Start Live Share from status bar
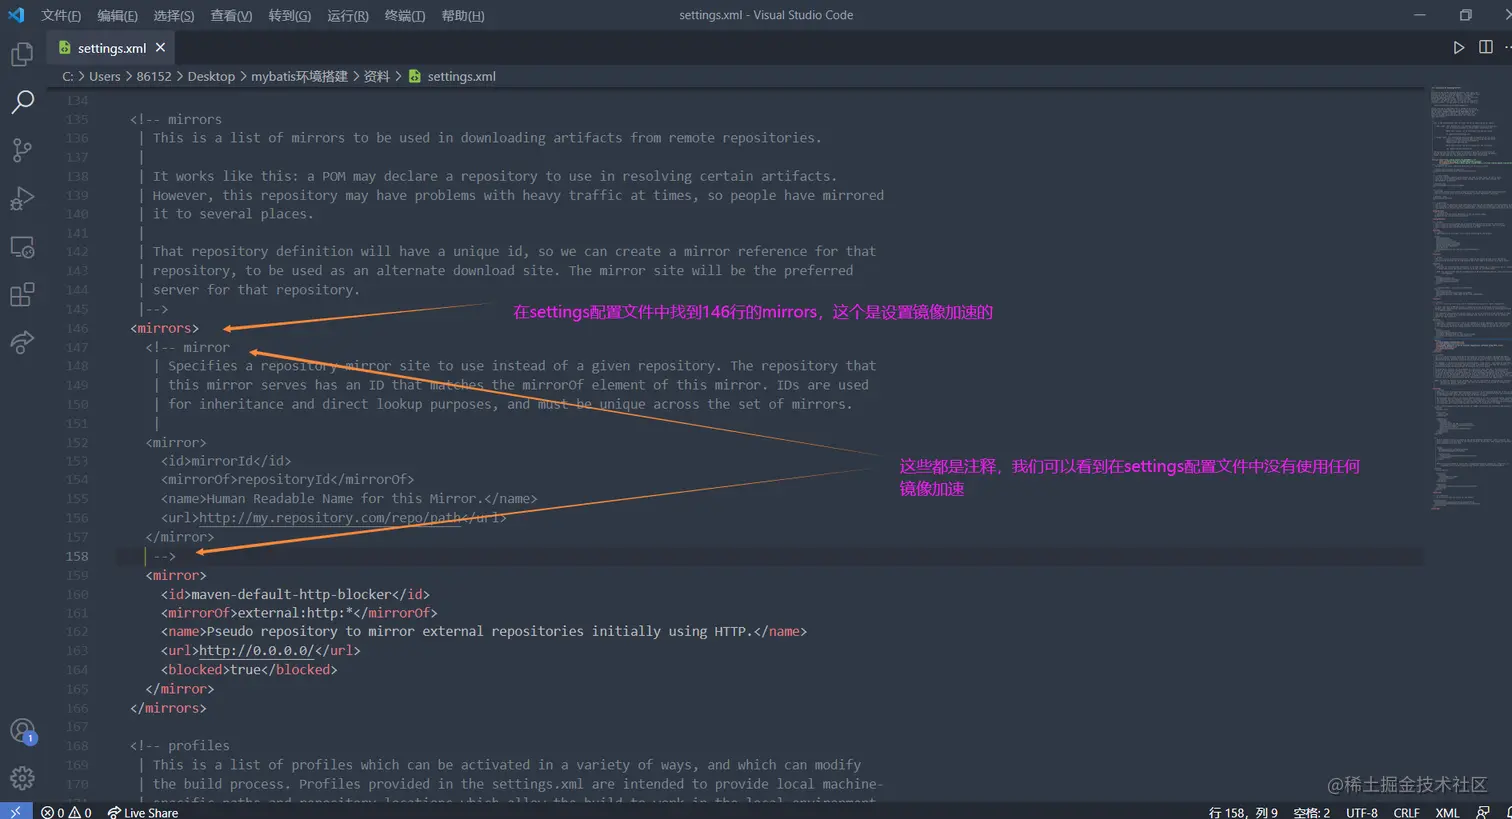 click(x=142, y=812)
